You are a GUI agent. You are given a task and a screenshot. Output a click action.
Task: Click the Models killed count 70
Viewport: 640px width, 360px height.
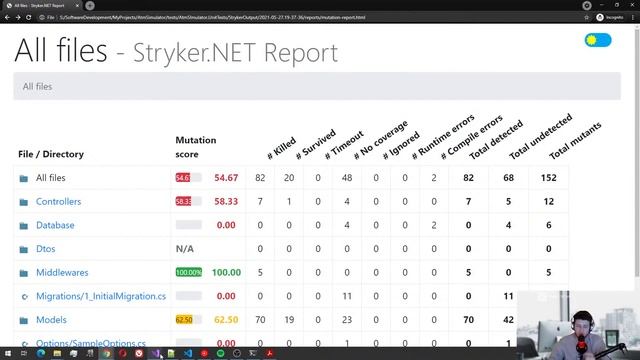pyautogui.click(x=260, y=320)
